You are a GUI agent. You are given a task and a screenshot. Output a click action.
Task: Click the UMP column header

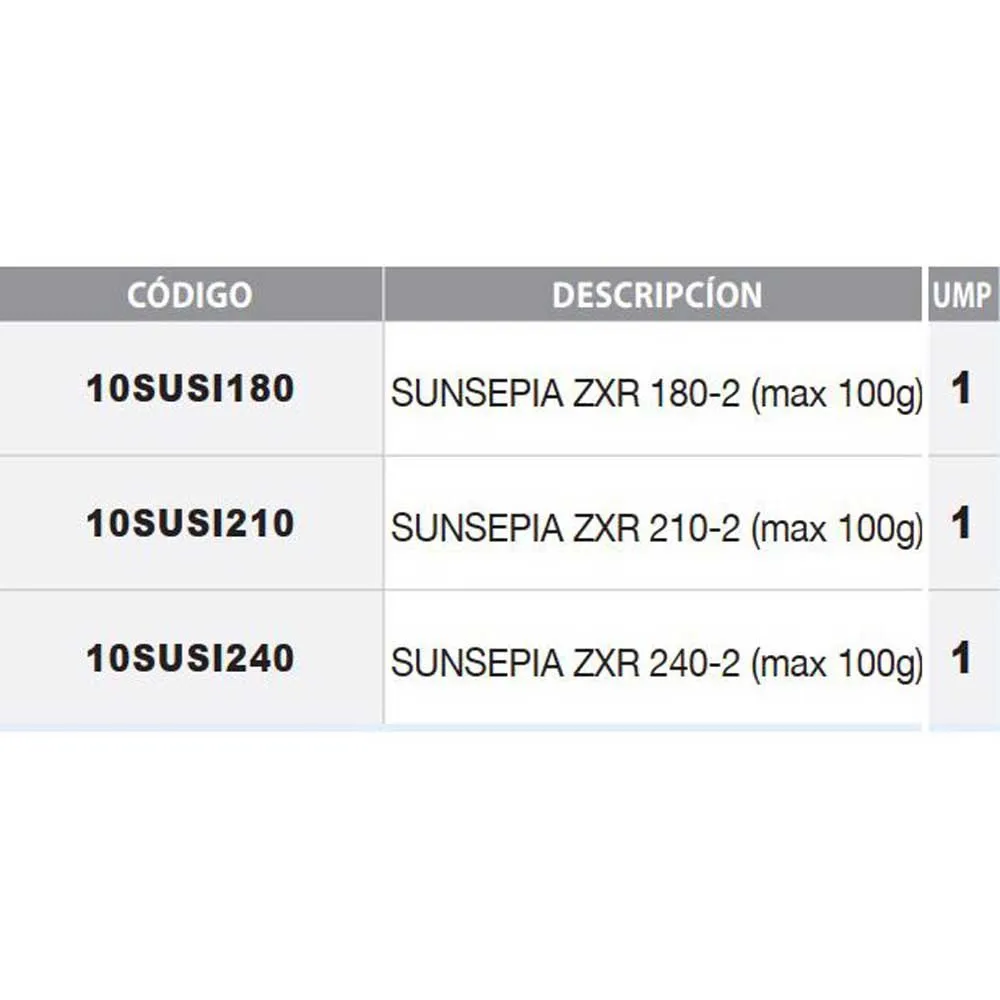pyautogui.click(x=962, y=295)
